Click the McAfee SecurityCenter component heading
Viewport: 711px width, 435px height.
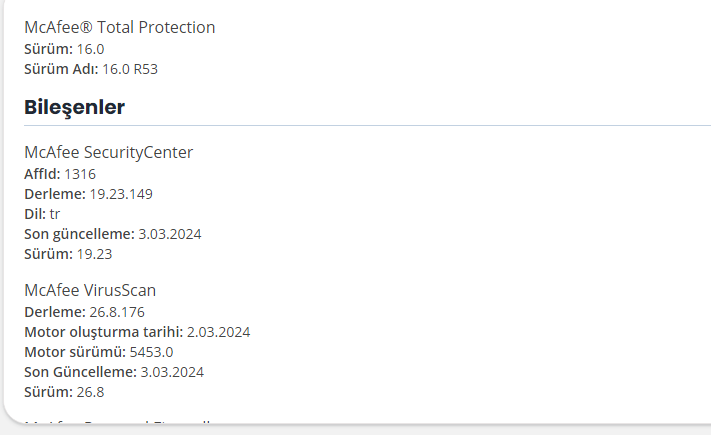(x=108, y=152)
